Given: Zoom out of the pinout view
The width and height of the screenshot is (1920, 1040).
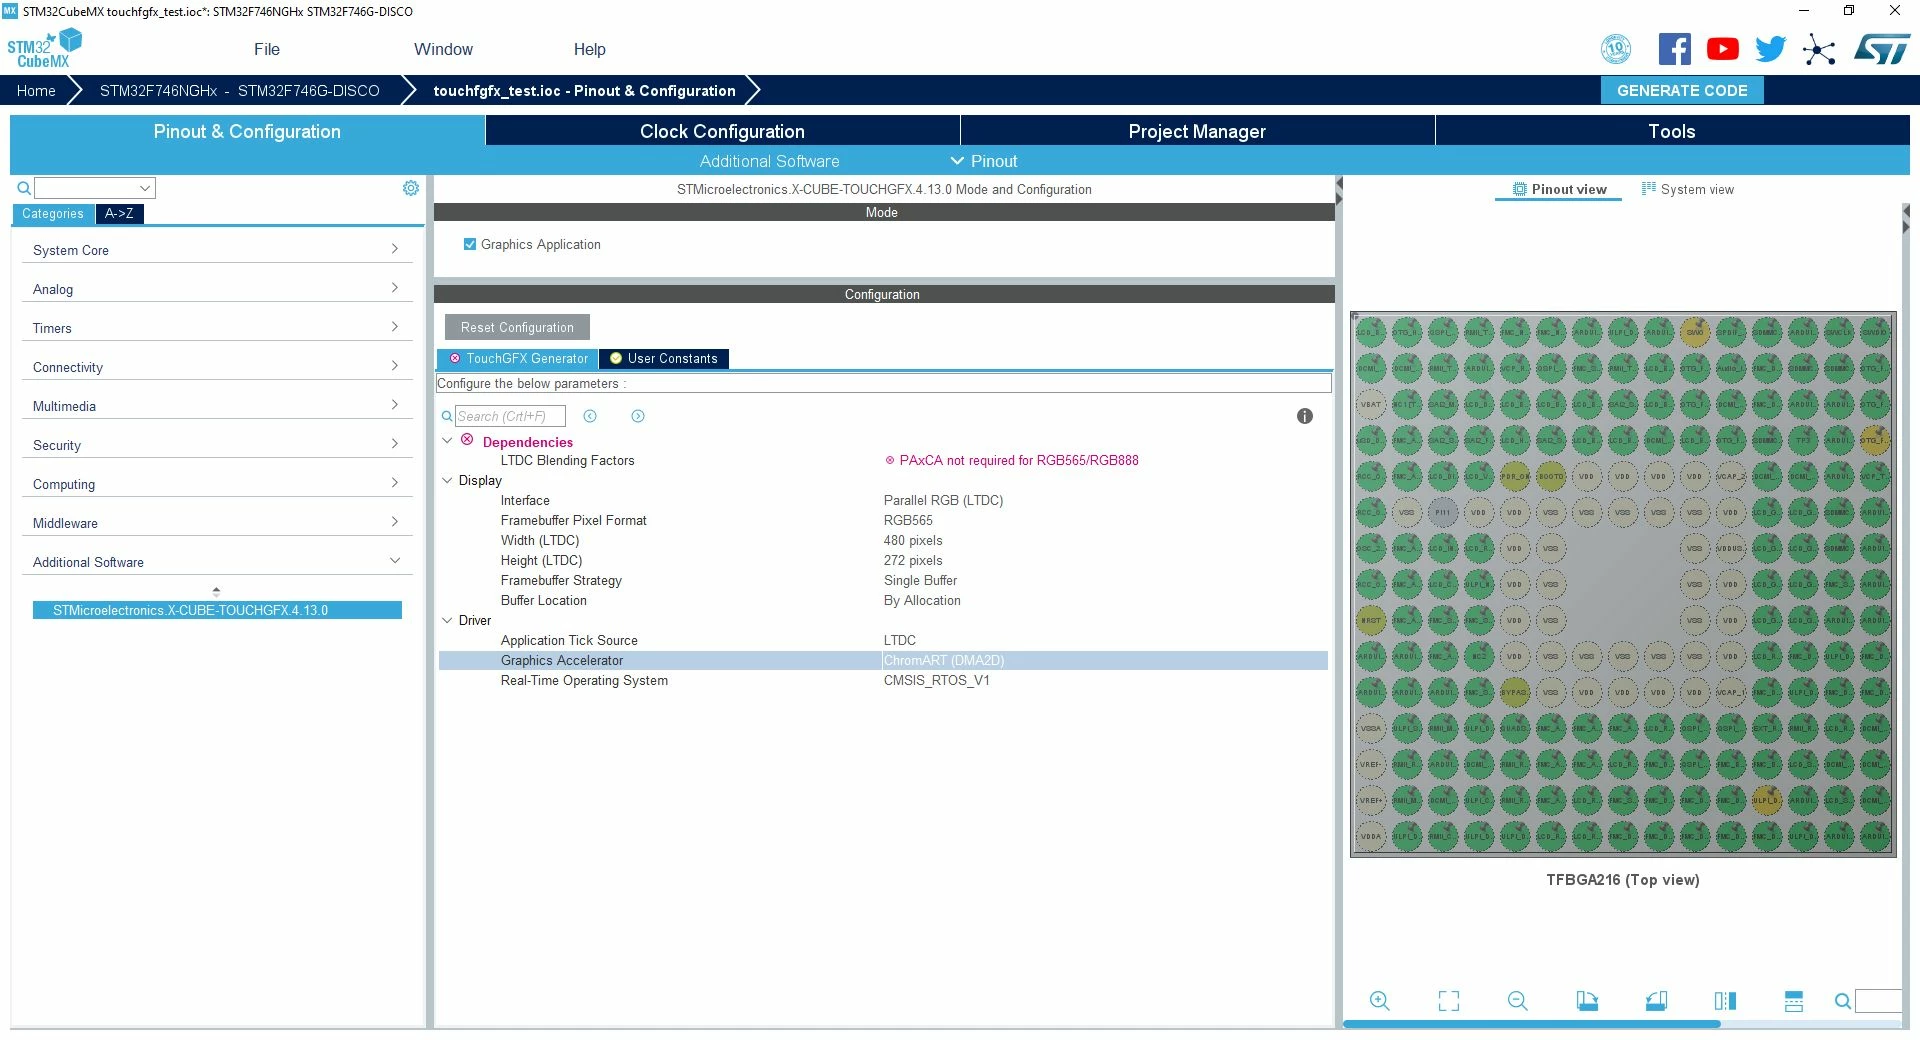Looking at the screenshot, I should (1518, 1001).
